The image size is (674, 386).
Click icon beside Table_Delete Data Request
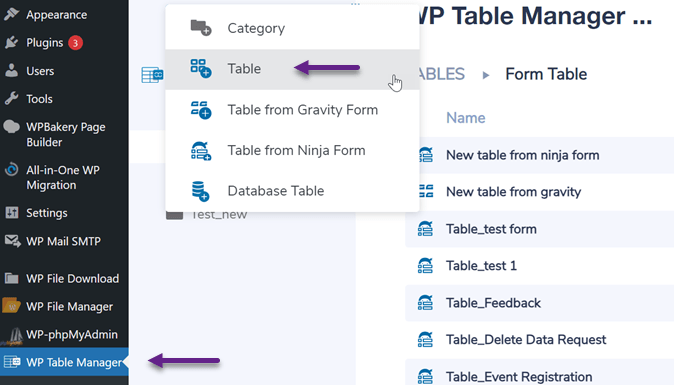click(x=426, y=340)
